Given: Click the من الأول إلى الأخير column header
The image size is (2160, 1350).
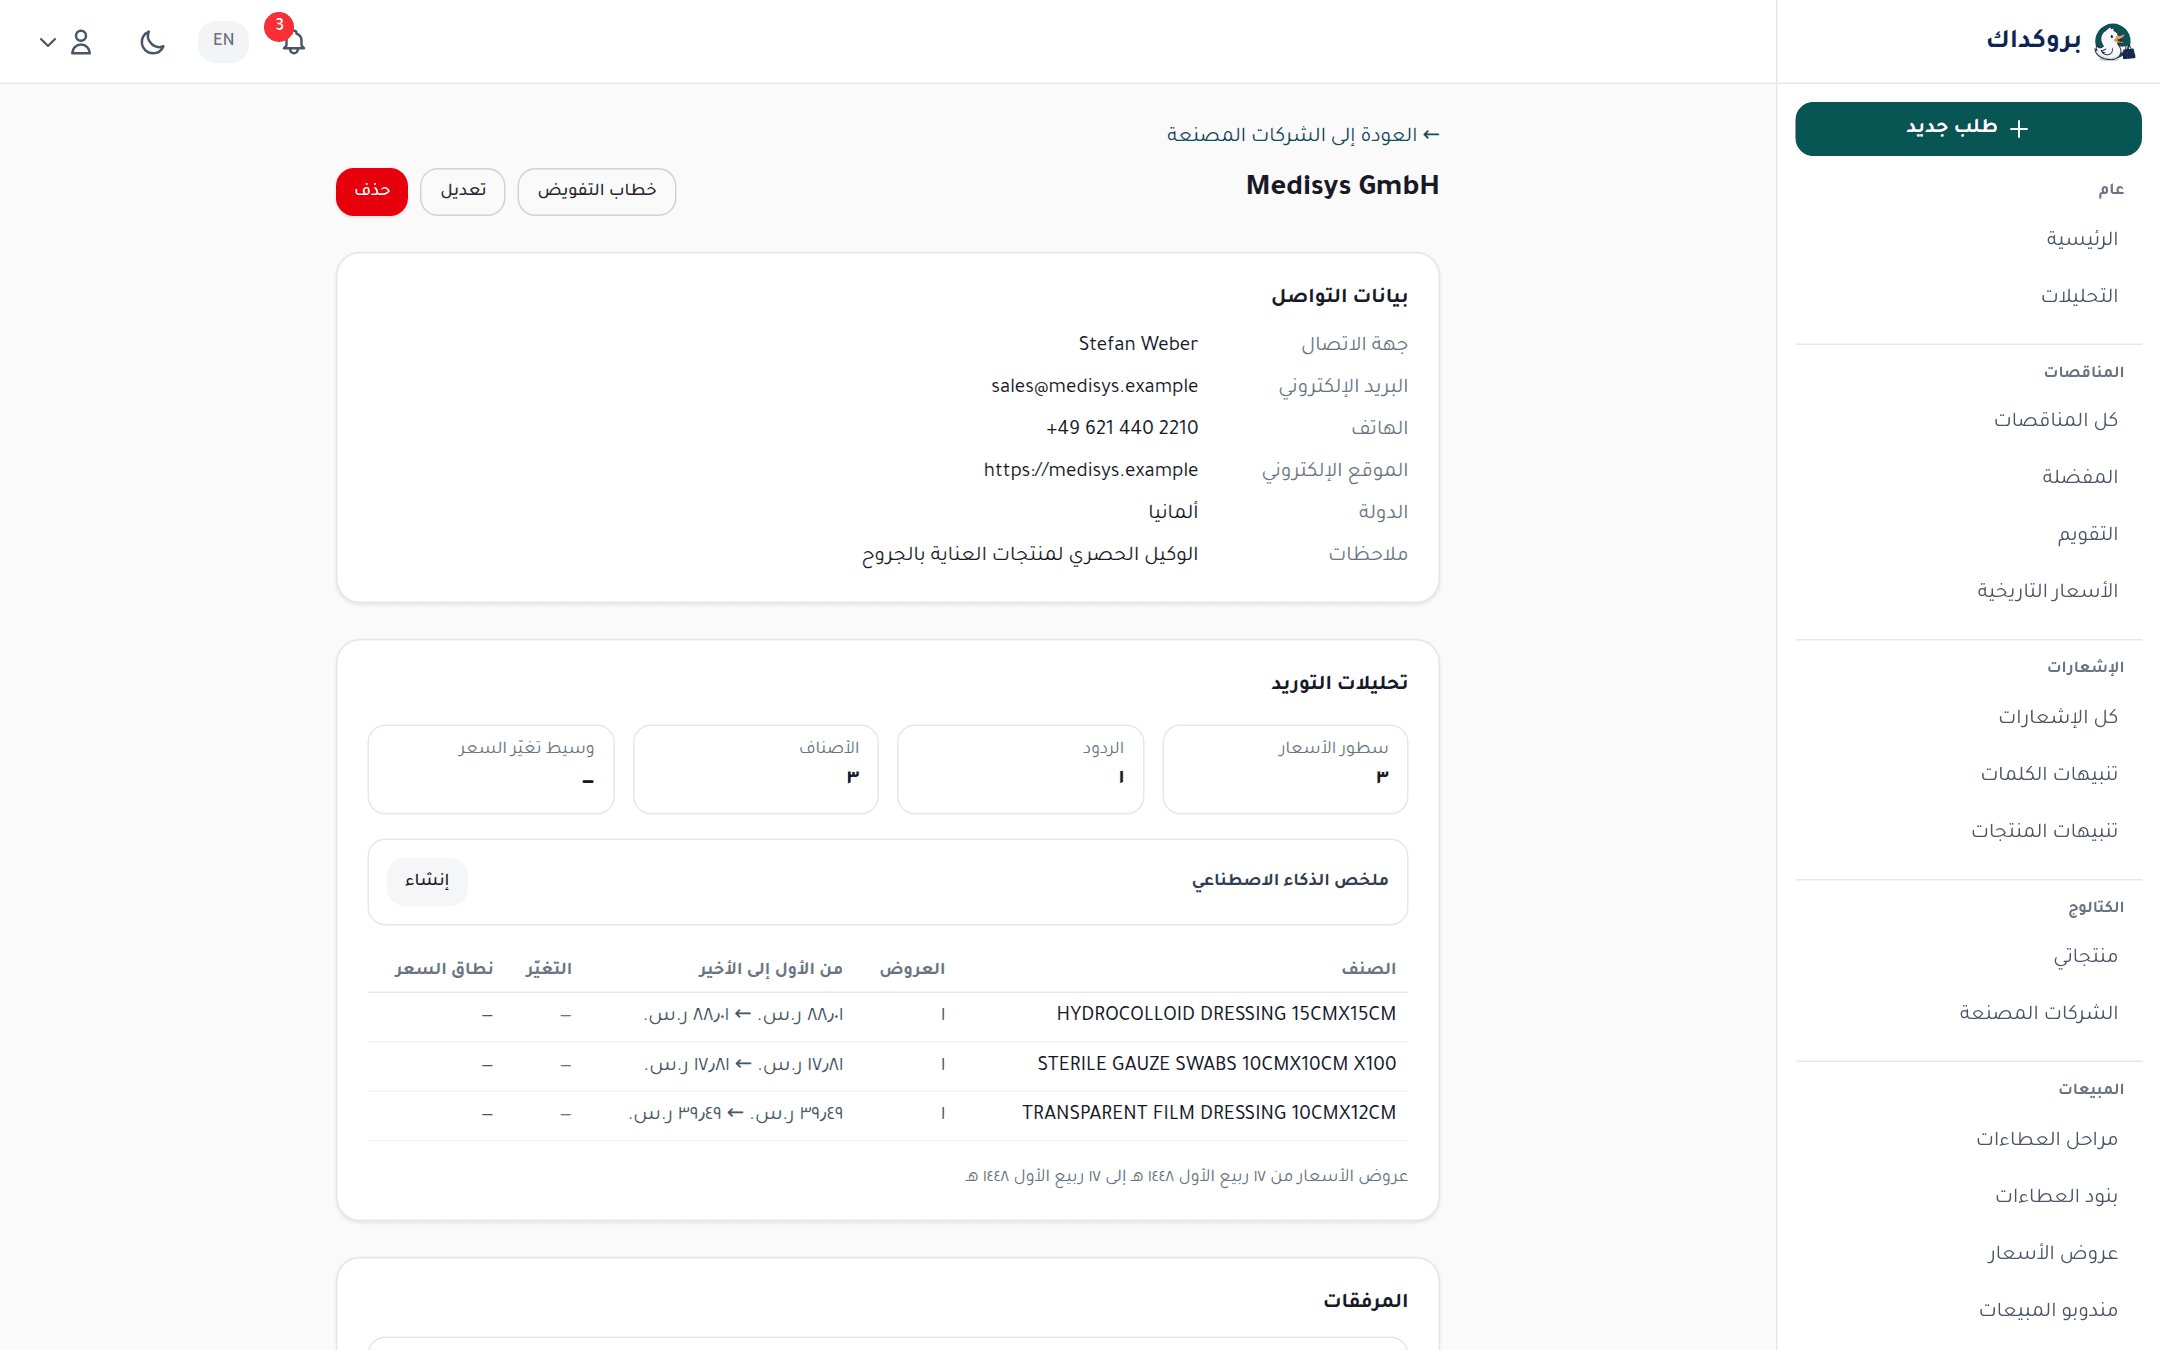Looking at the screenshot, I should point(771,969).
